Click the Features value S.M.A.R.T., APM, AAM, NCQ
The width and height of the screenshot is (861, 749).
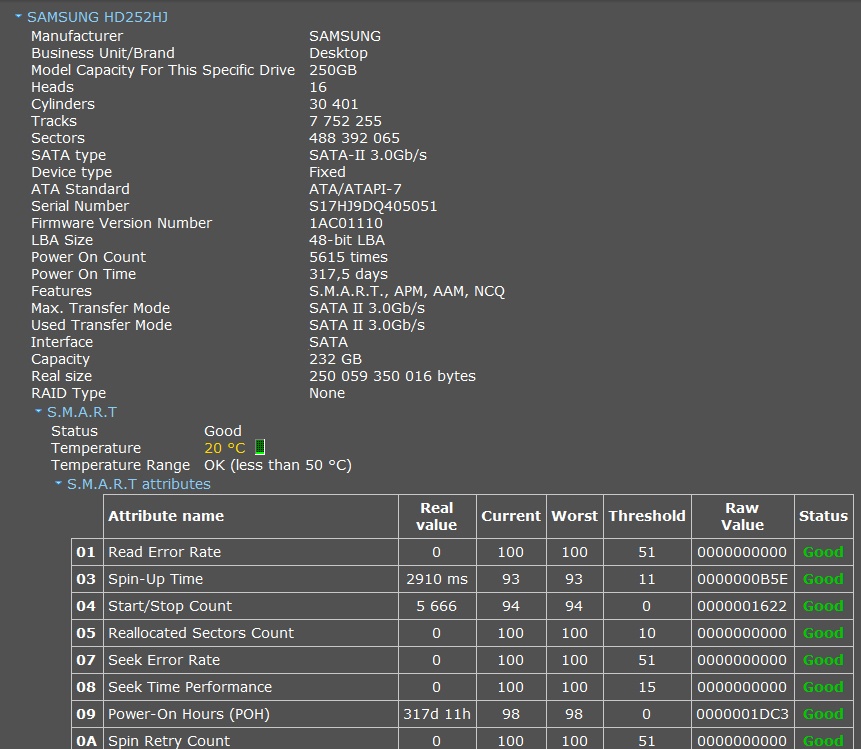[x=407, y=291]
